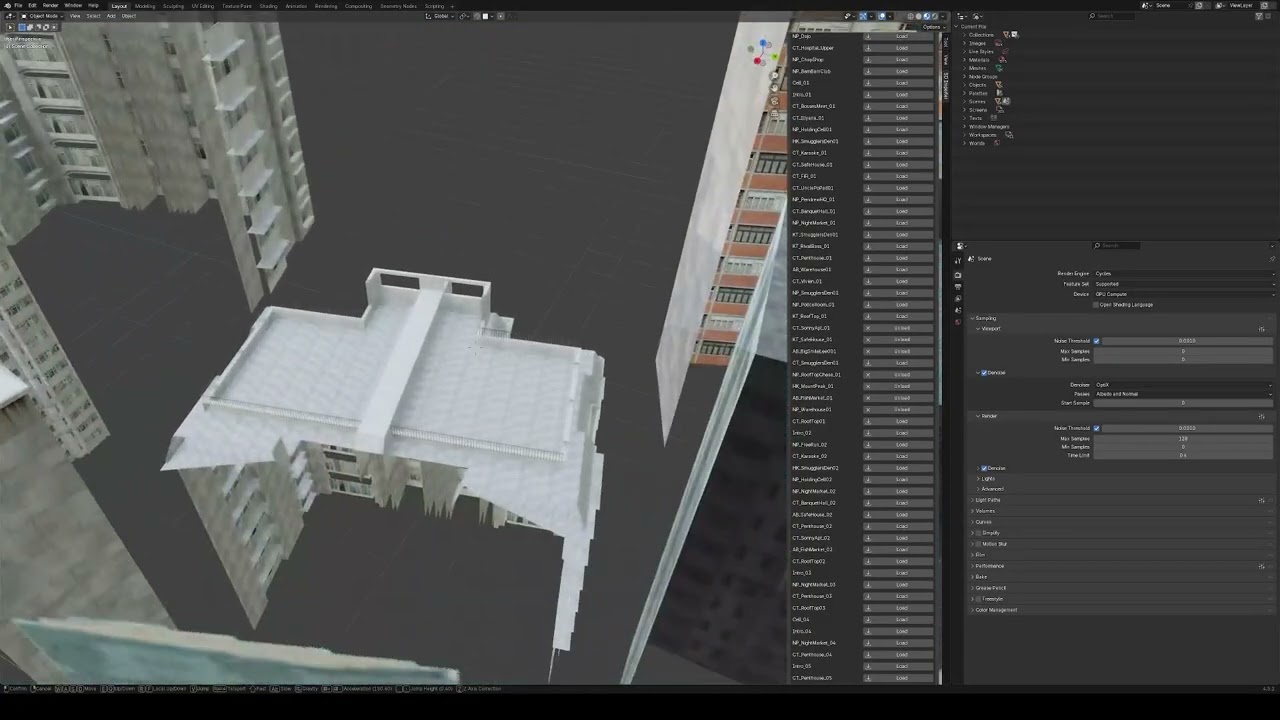Viewport: 1280px width, 720px height.
Task: Toggle viewport overlays
Action: 881,16
